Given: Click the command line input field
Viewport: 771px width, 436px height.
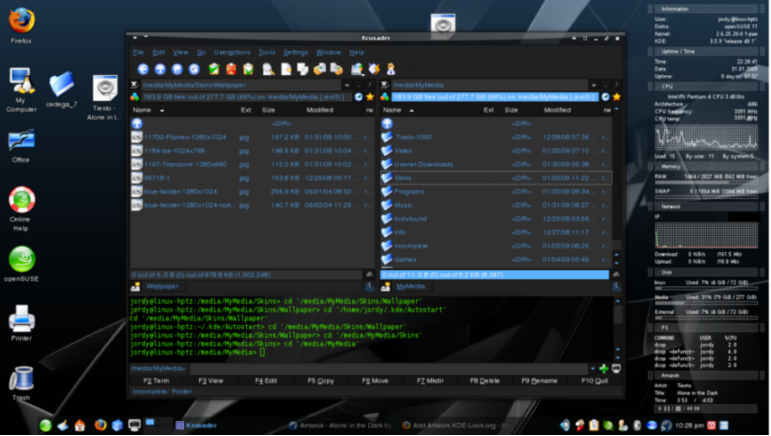Looking at the screenshot, I should (388, 368).
